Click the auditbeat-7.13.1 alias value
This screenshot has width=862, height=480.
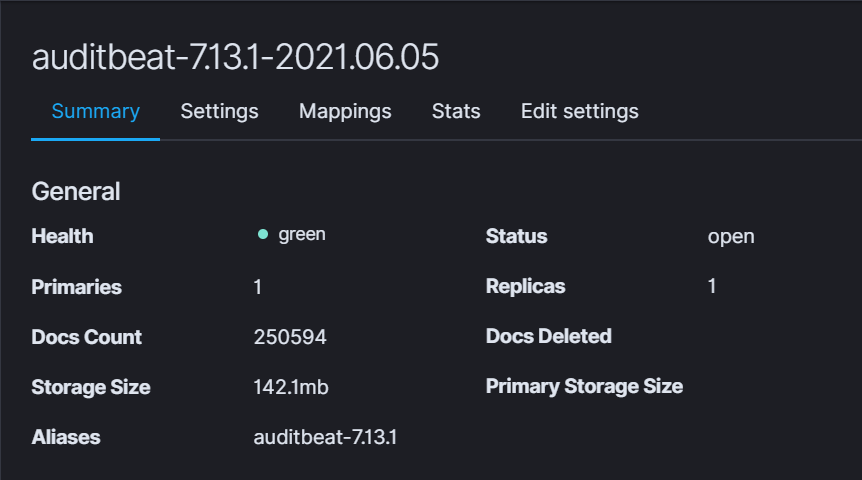pyautogui.click(x=325, y=437)
